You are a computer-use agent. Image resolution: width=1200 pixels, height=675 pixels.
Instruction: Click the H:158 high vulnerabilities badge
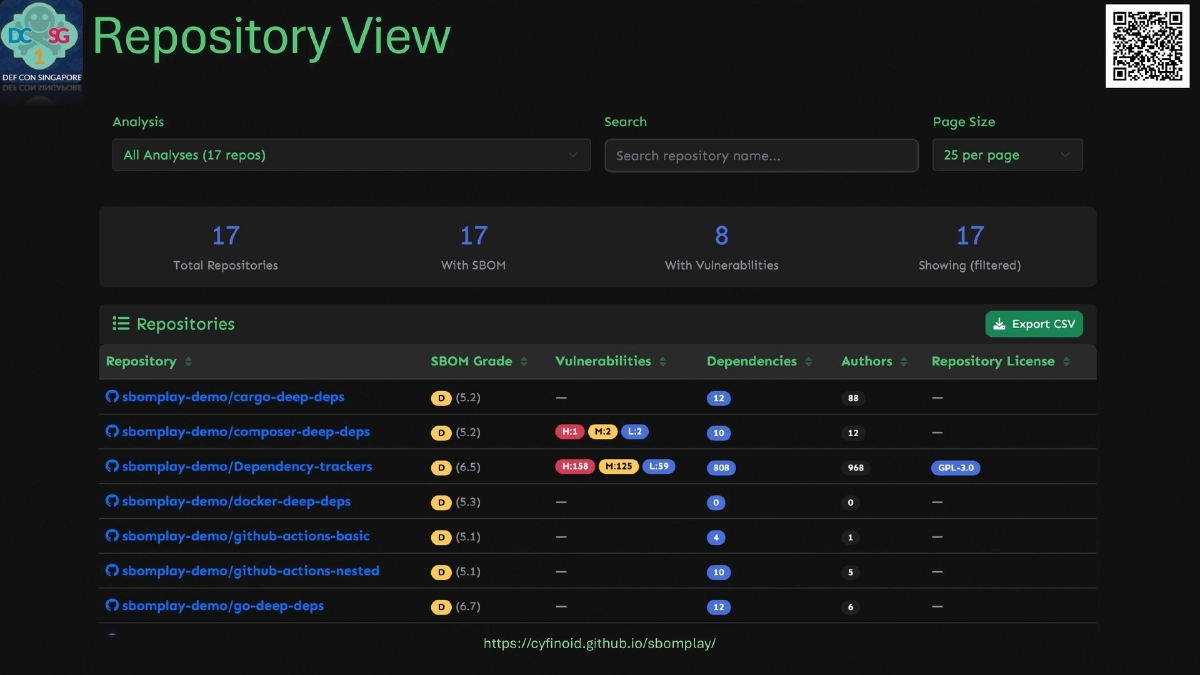574,467
